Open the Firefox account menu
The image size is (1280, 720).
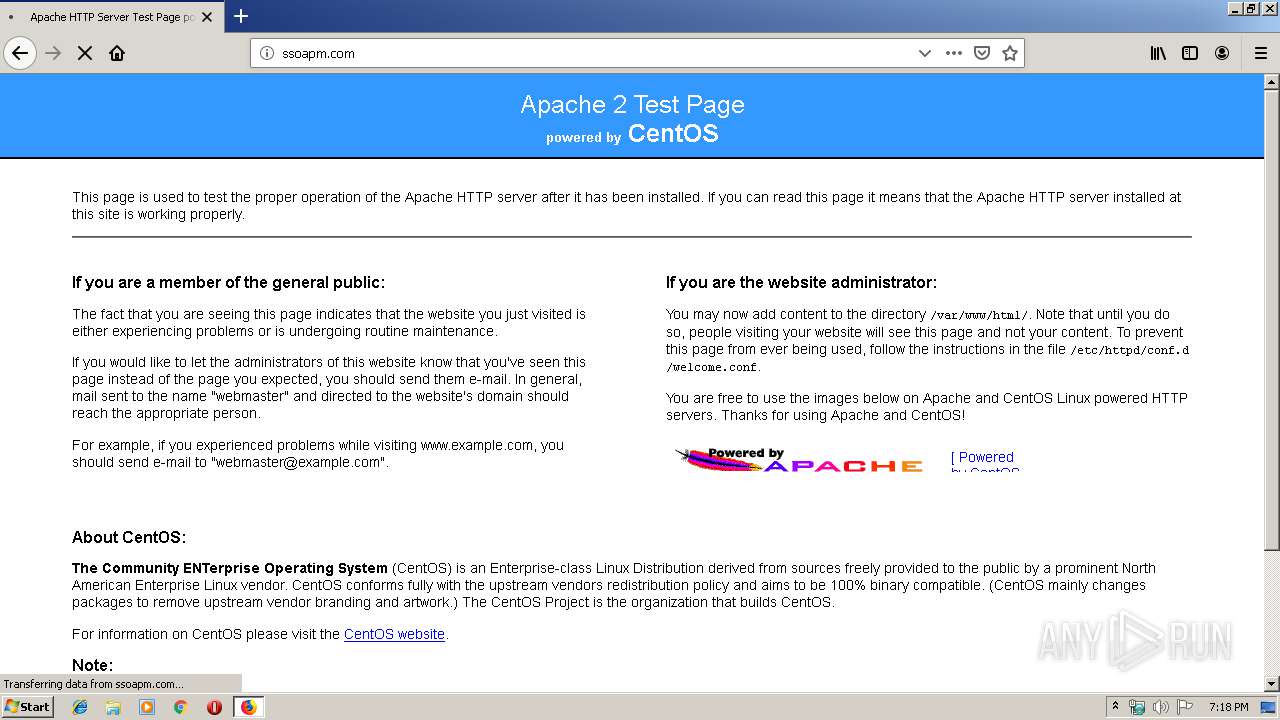pyautogui.click(x=1222, y=53)
